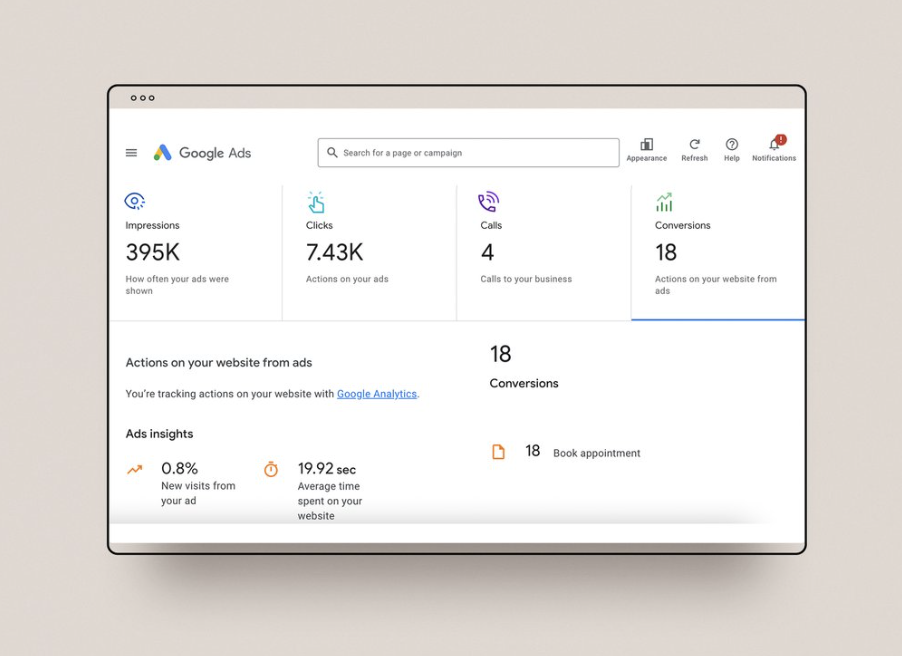Click the orange trend arrow icon
The width and height of the screenshot is (902, 656).
point(135,470)
